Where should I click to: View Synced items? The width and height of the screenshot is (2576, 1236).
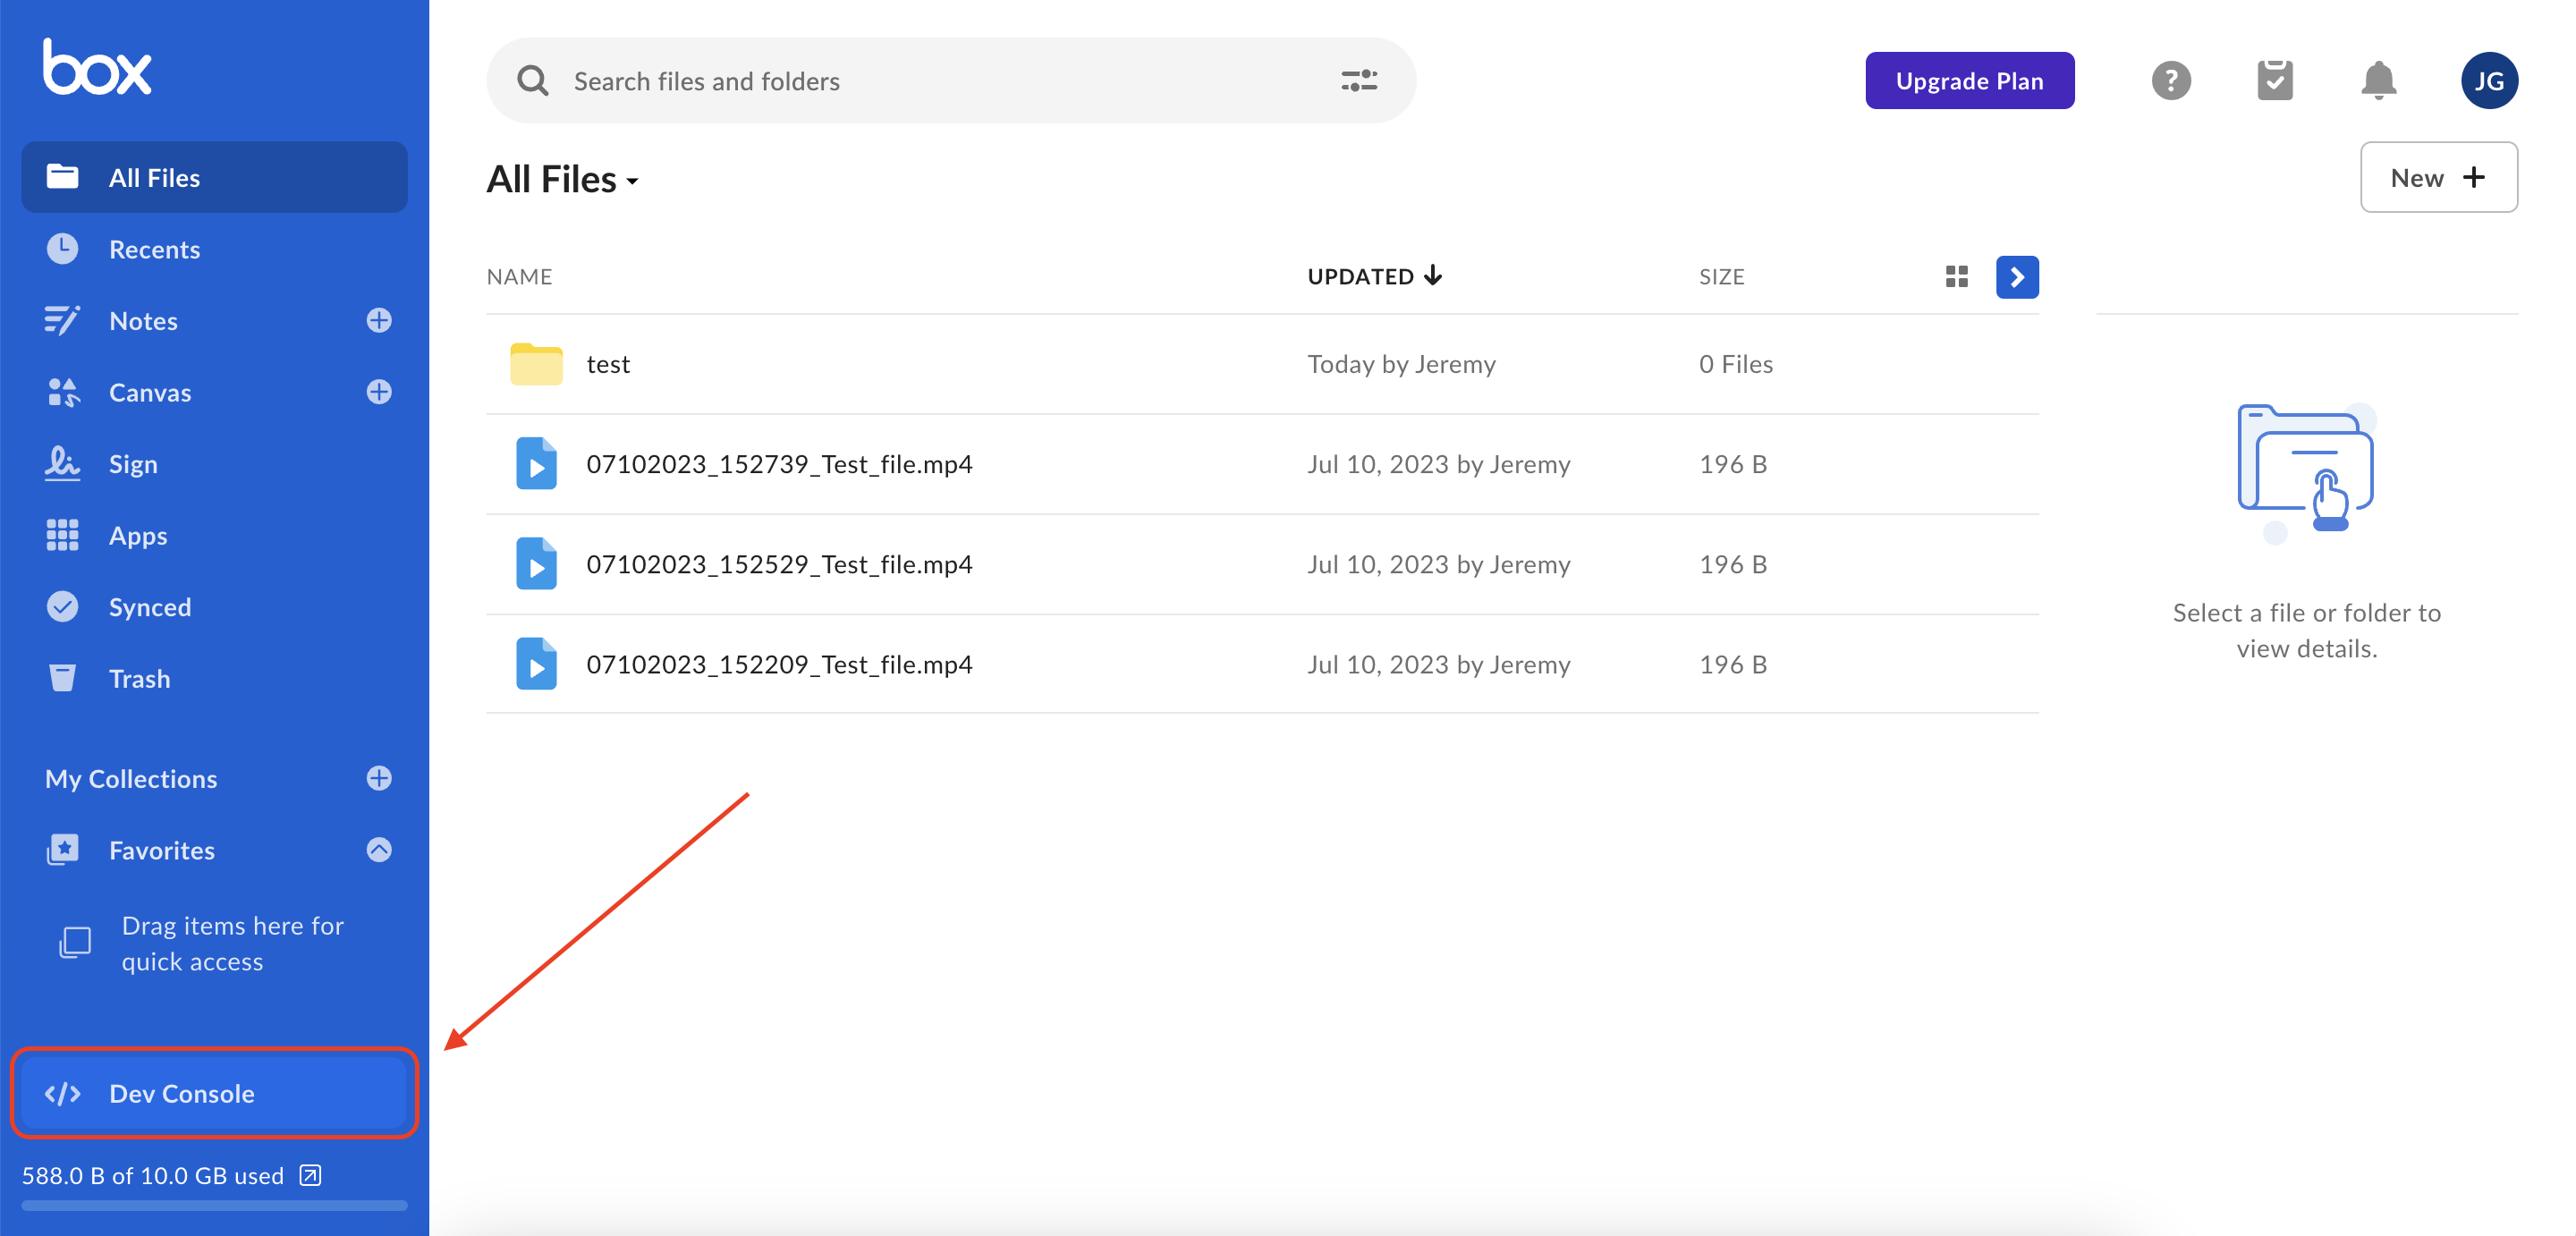[x=150, y=606]
